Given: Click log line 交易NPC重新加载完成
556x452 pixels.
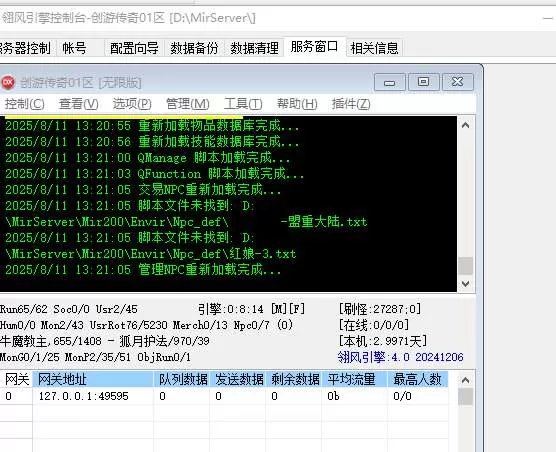Looking at the screenshot, I should [143, 190].
